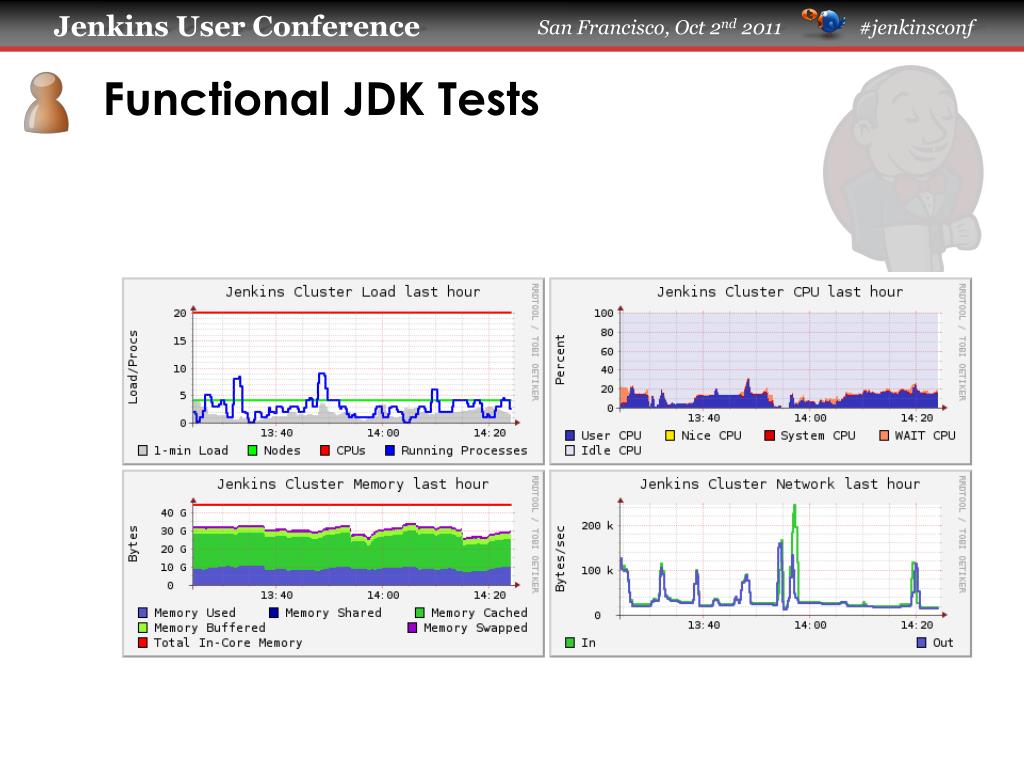The height and width of the screenshot is (768, 1024).
Task: Click the blue Out legend swatch
Action: (x=921, y=643)
